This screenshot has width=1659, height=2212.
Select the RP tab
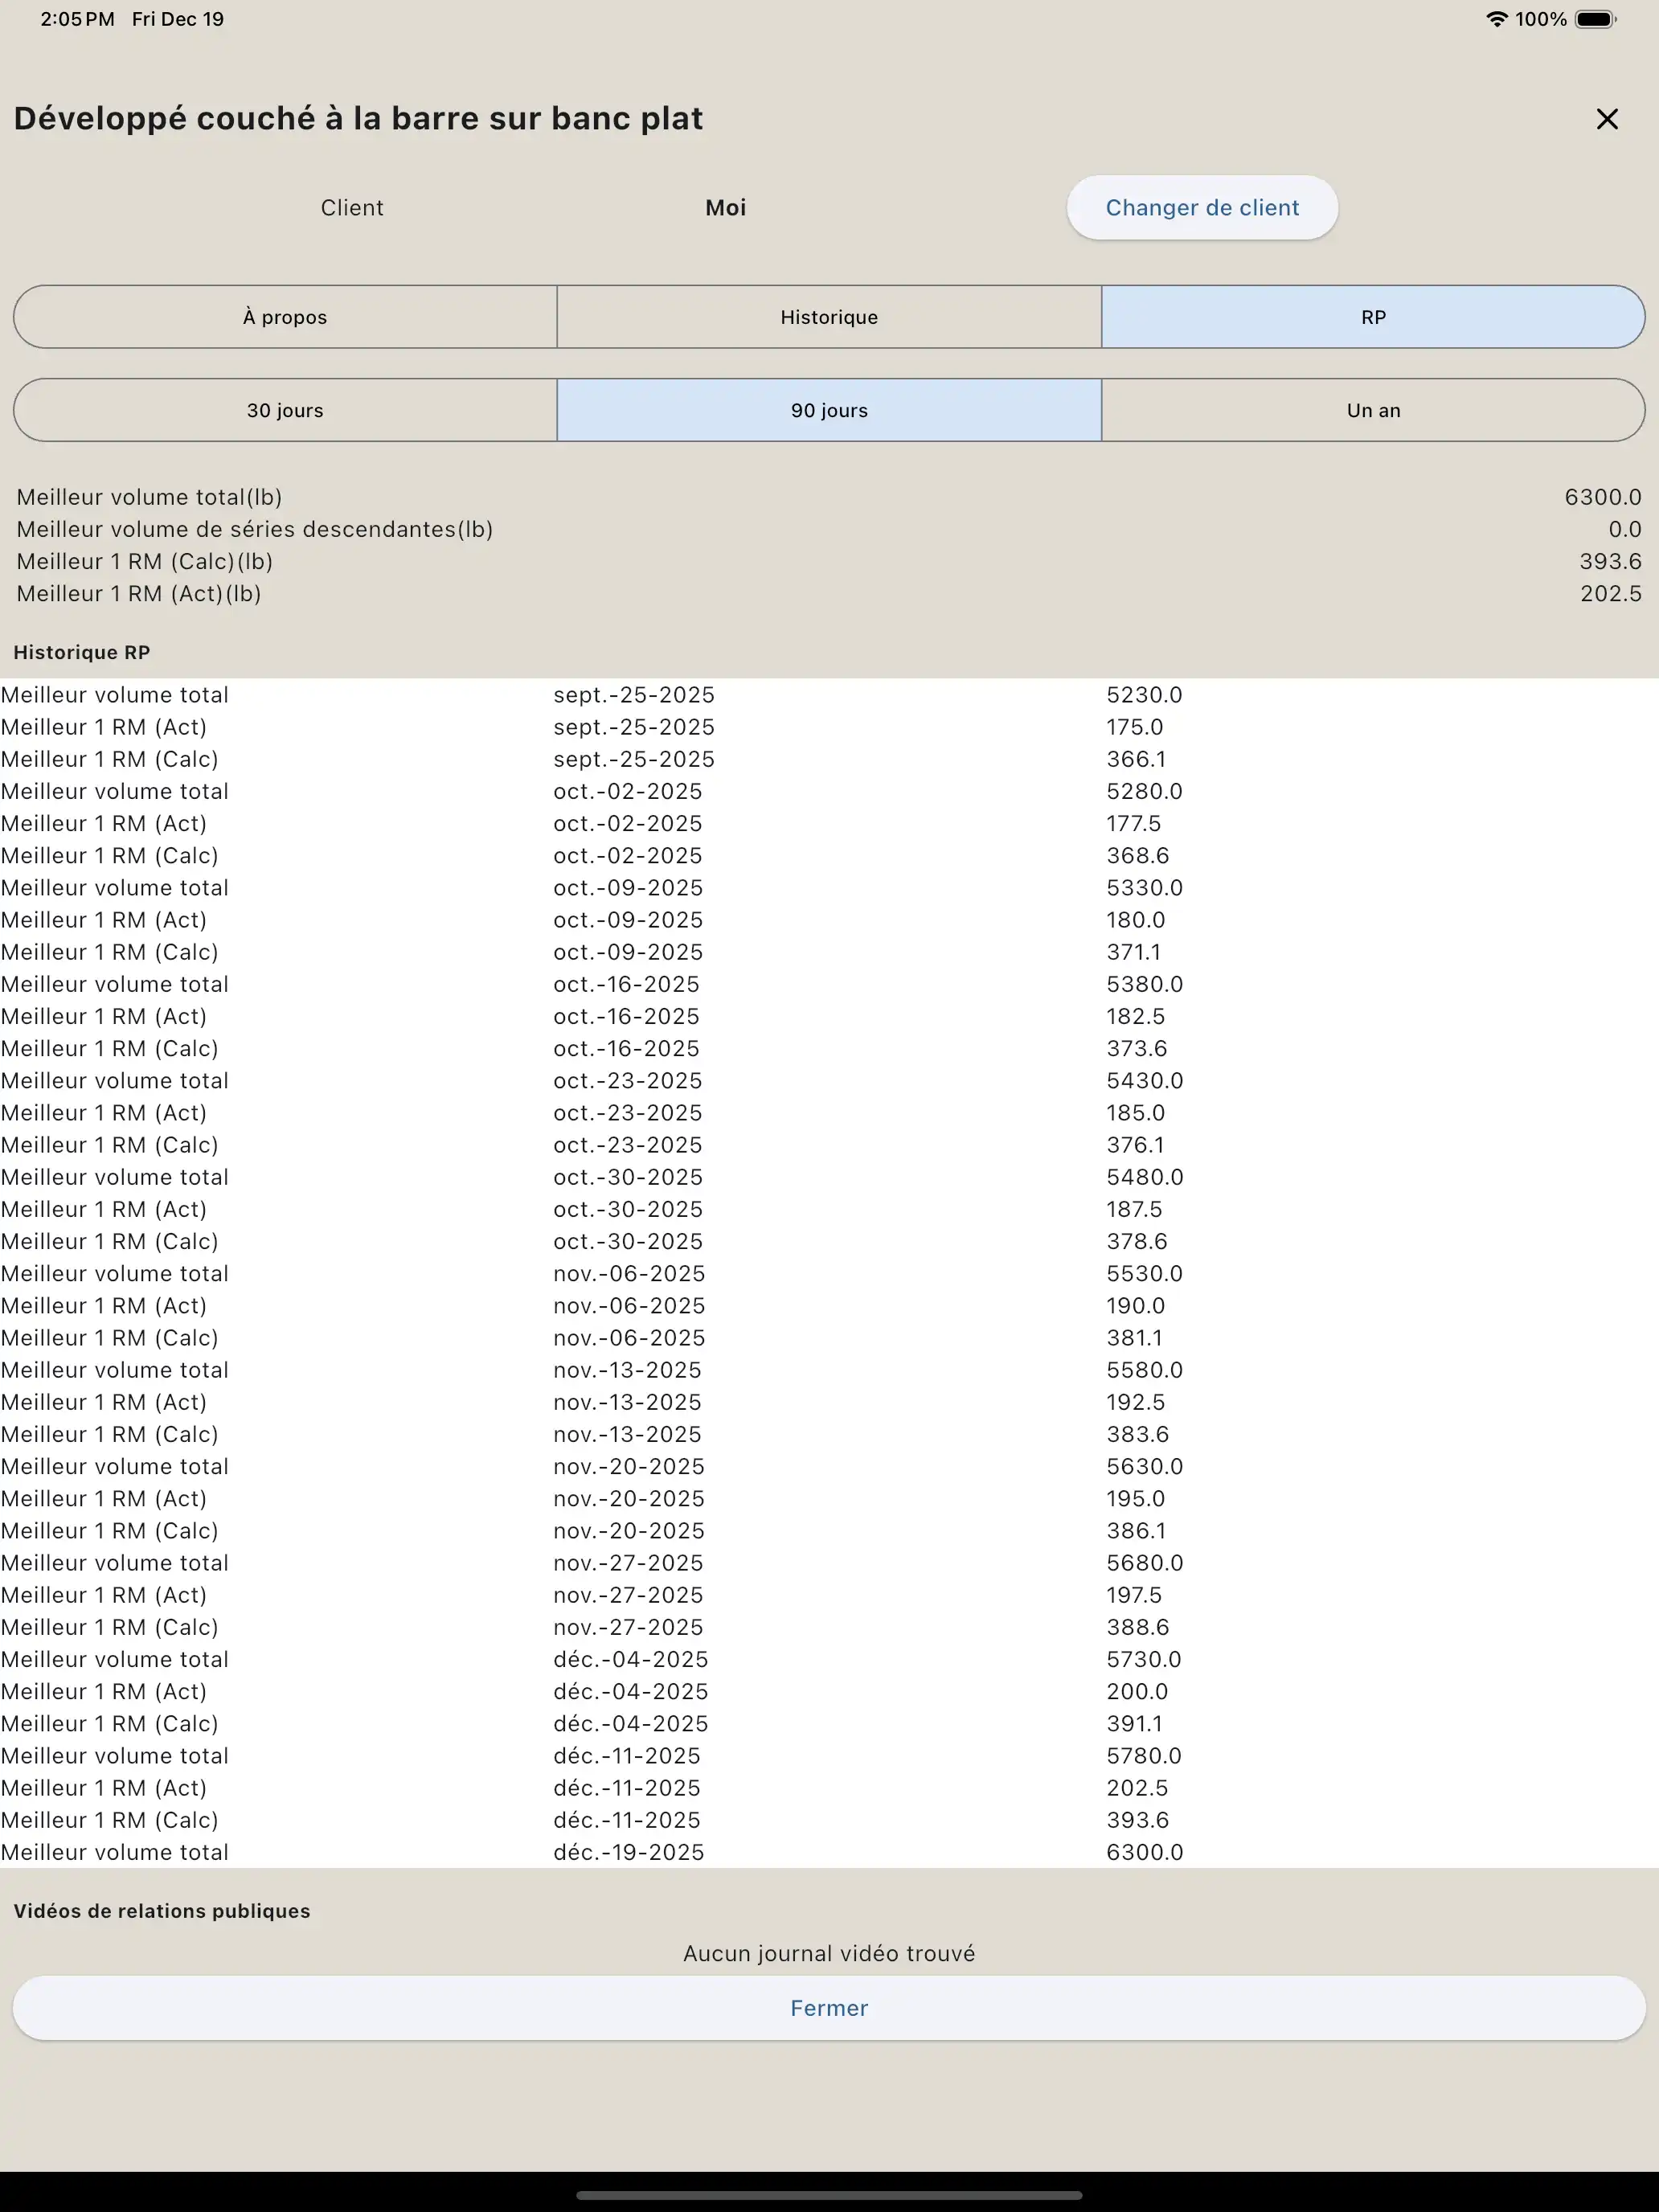(1373, 317)
